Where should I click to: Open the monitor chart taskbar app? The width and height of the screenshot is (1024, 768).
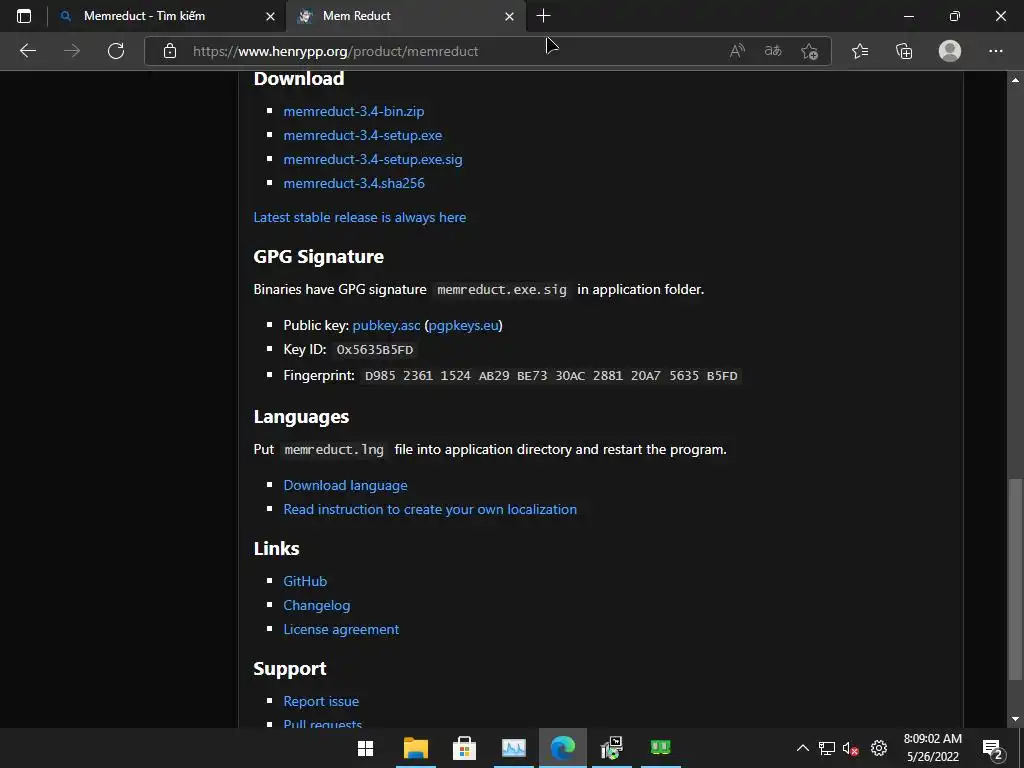point(513,748)
